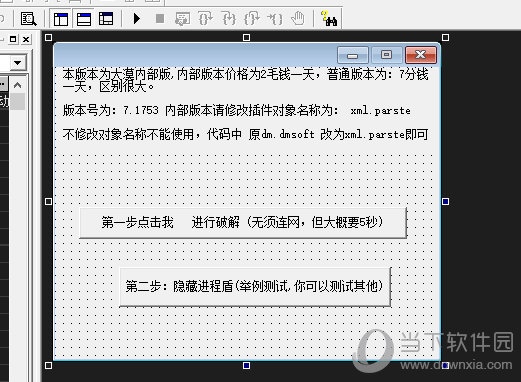Select the label starting 本版本为大漠内部版
521x382 pixels.
(x=245, y=80)
